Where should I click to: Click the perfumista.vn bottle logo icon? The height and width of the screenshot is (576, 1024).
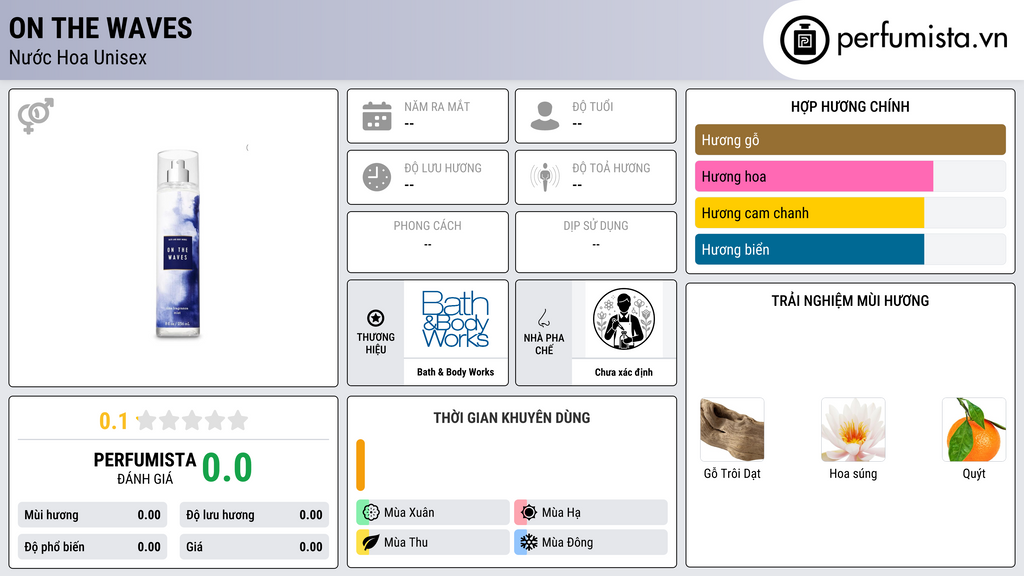click(x=805, y=40)
